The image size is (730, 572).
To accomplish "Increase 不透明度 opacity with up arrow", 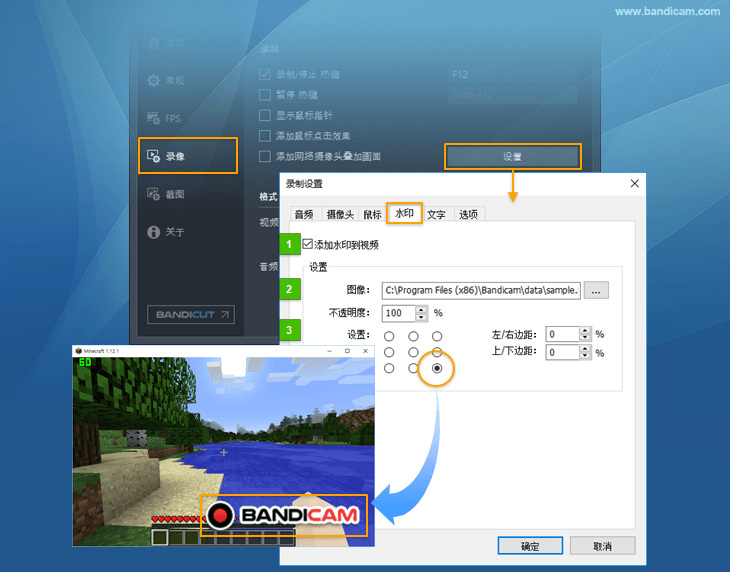I will (421, 308).
